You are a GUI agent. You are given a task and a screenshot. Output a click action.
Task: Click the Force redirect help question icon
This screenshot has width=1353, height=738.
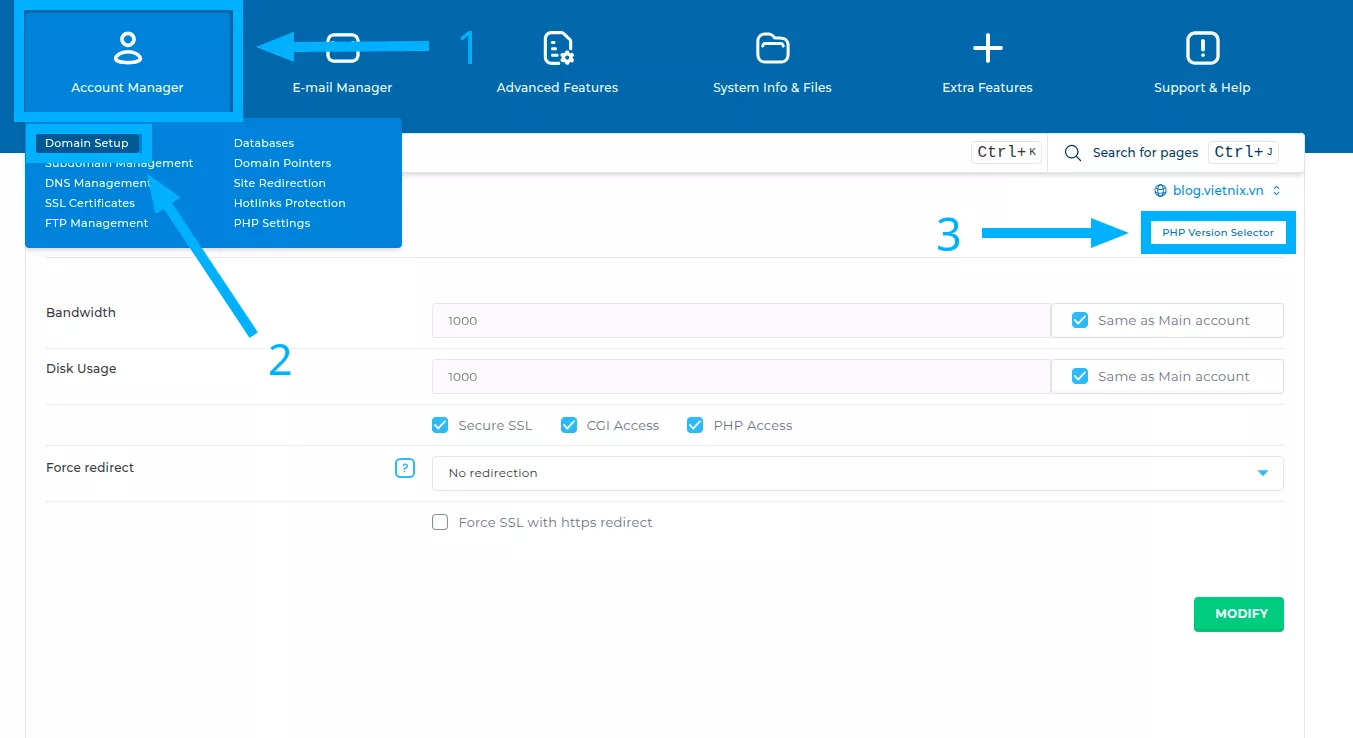coord(404,468)
